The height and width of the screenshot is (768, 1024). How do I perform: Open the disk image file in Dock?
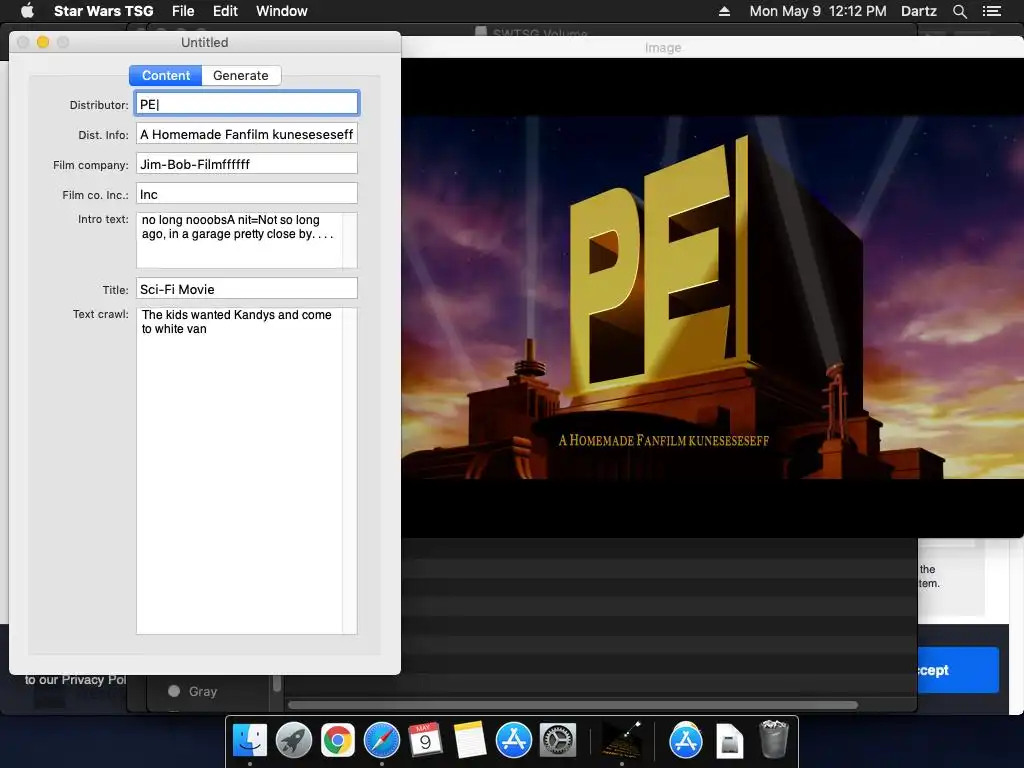tap(729, 741)
